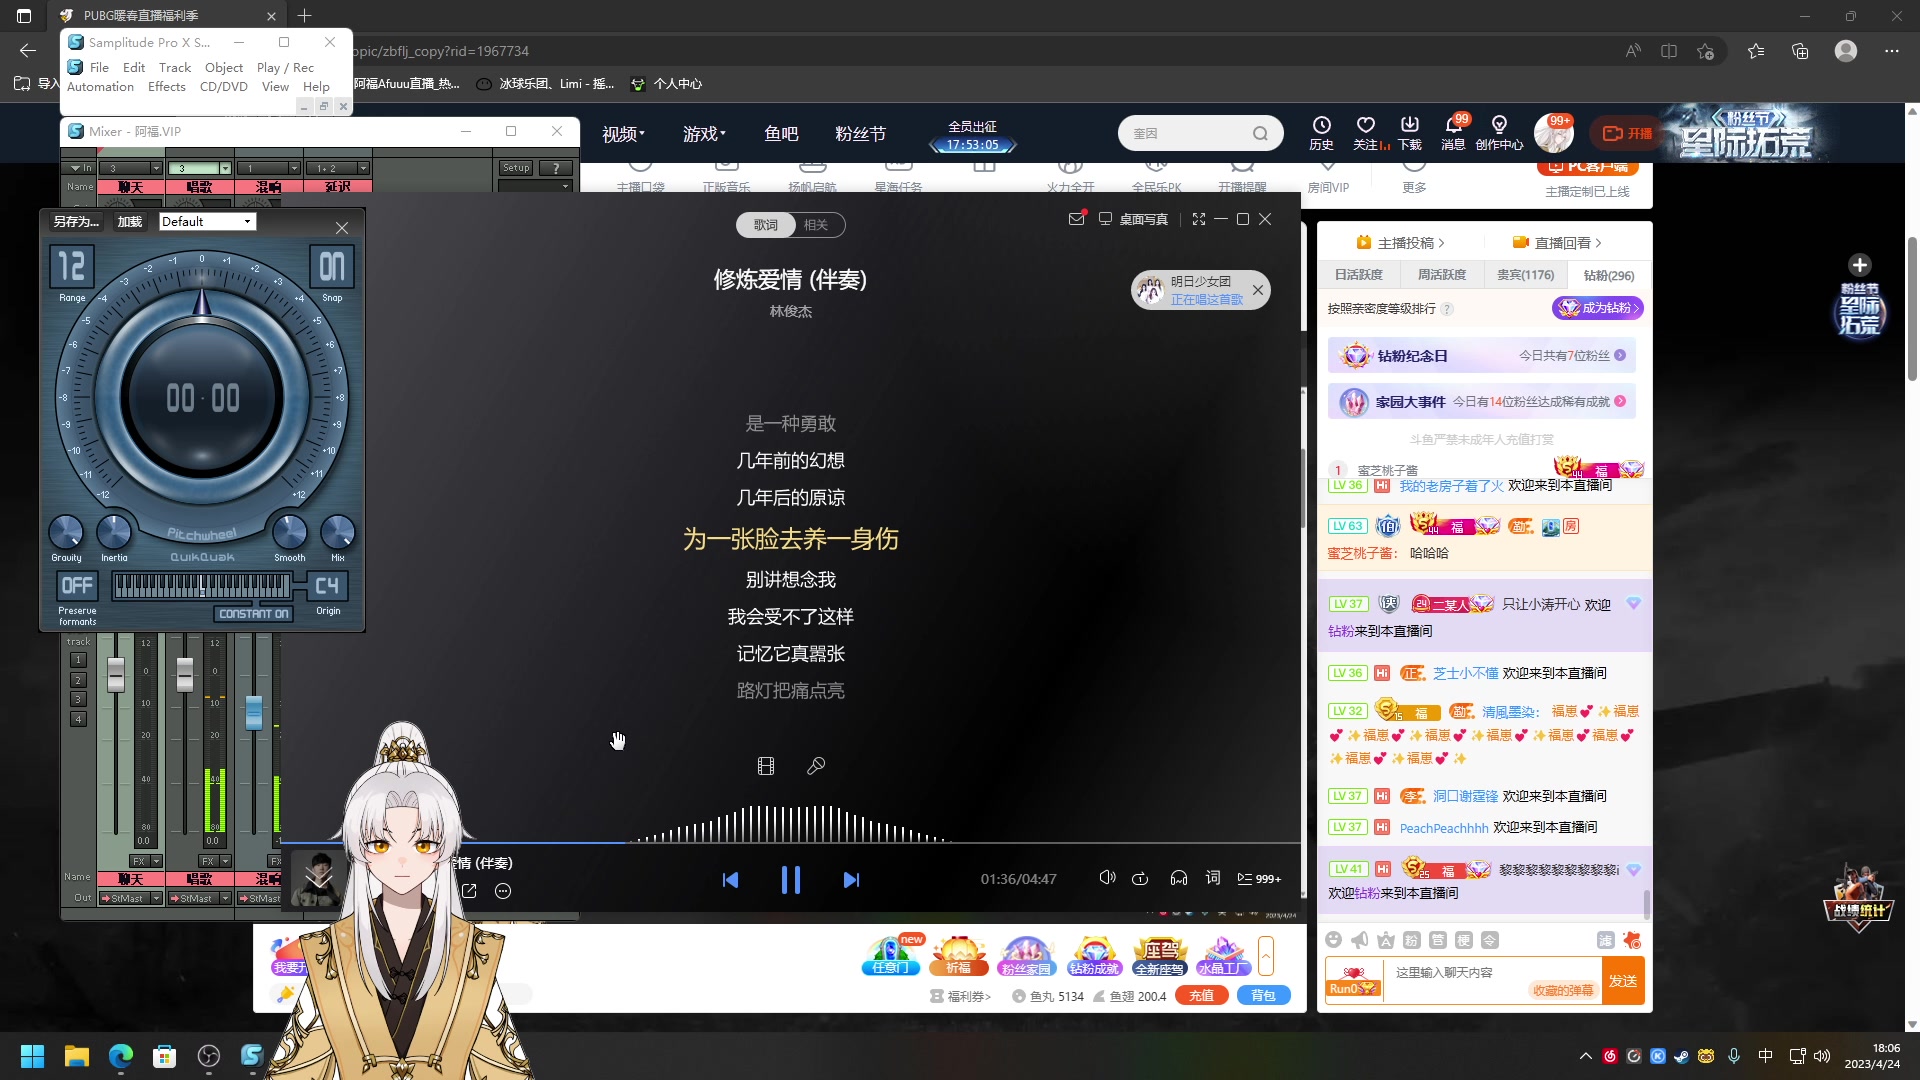Adjust the Smooth knob
Viewport: 1920px width, 1080px height.
(290, 532)
